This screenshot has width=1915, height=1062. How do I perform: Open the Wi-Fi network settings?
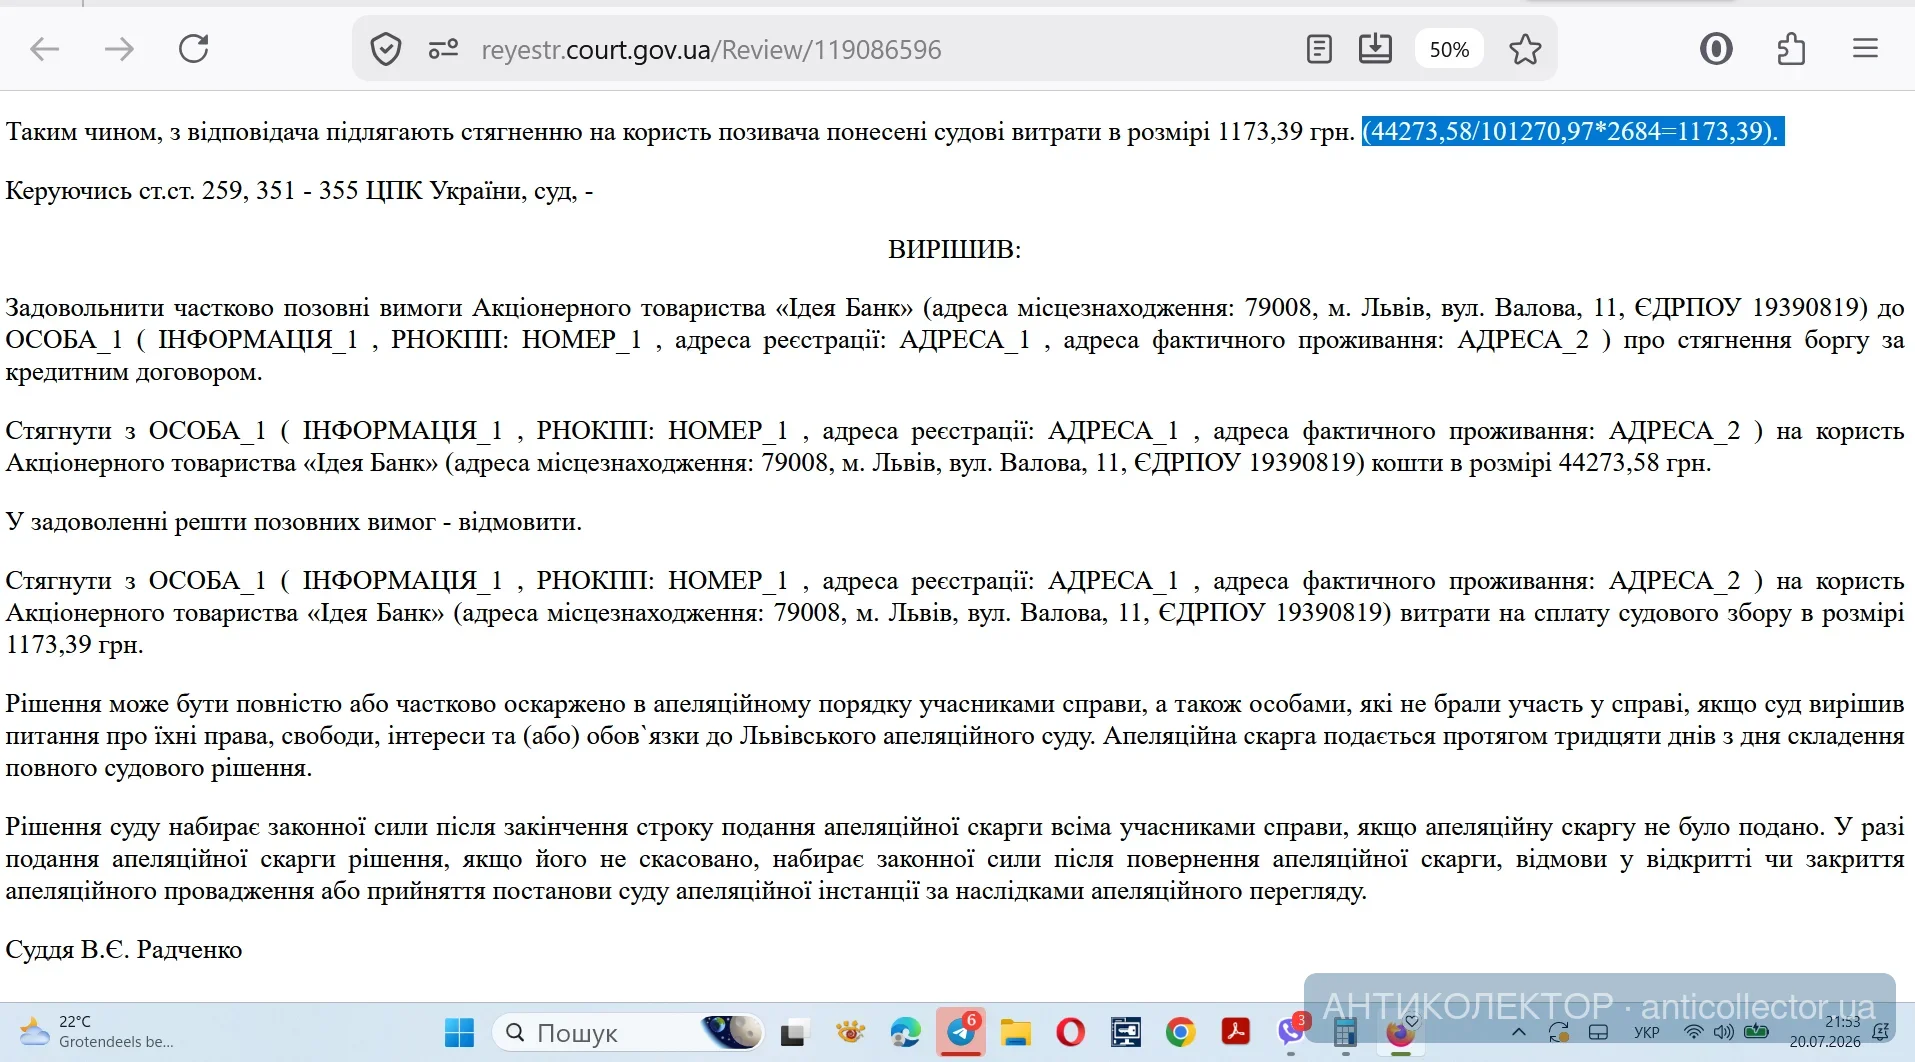[x=1693, y=1032]
